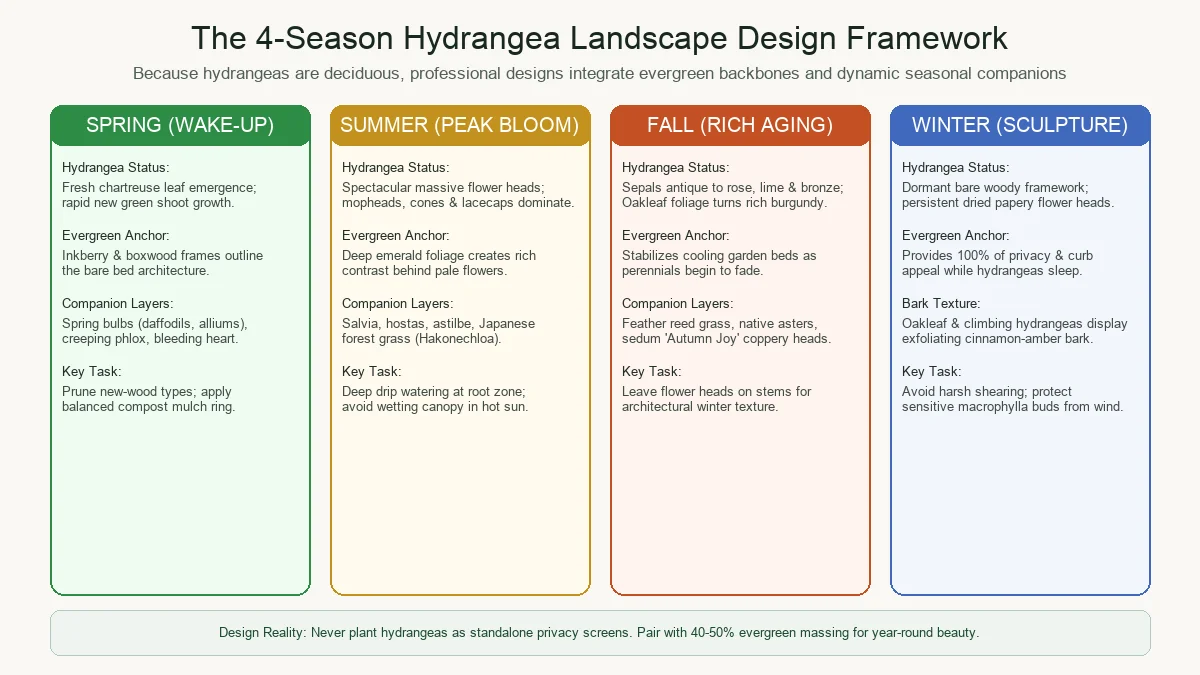Image resolution: width=1200 pixels, height=675 pixels.
Task: Click the line "Sepals antique to rose, lime & bronze;"
Action: click(x=733, y=187)
